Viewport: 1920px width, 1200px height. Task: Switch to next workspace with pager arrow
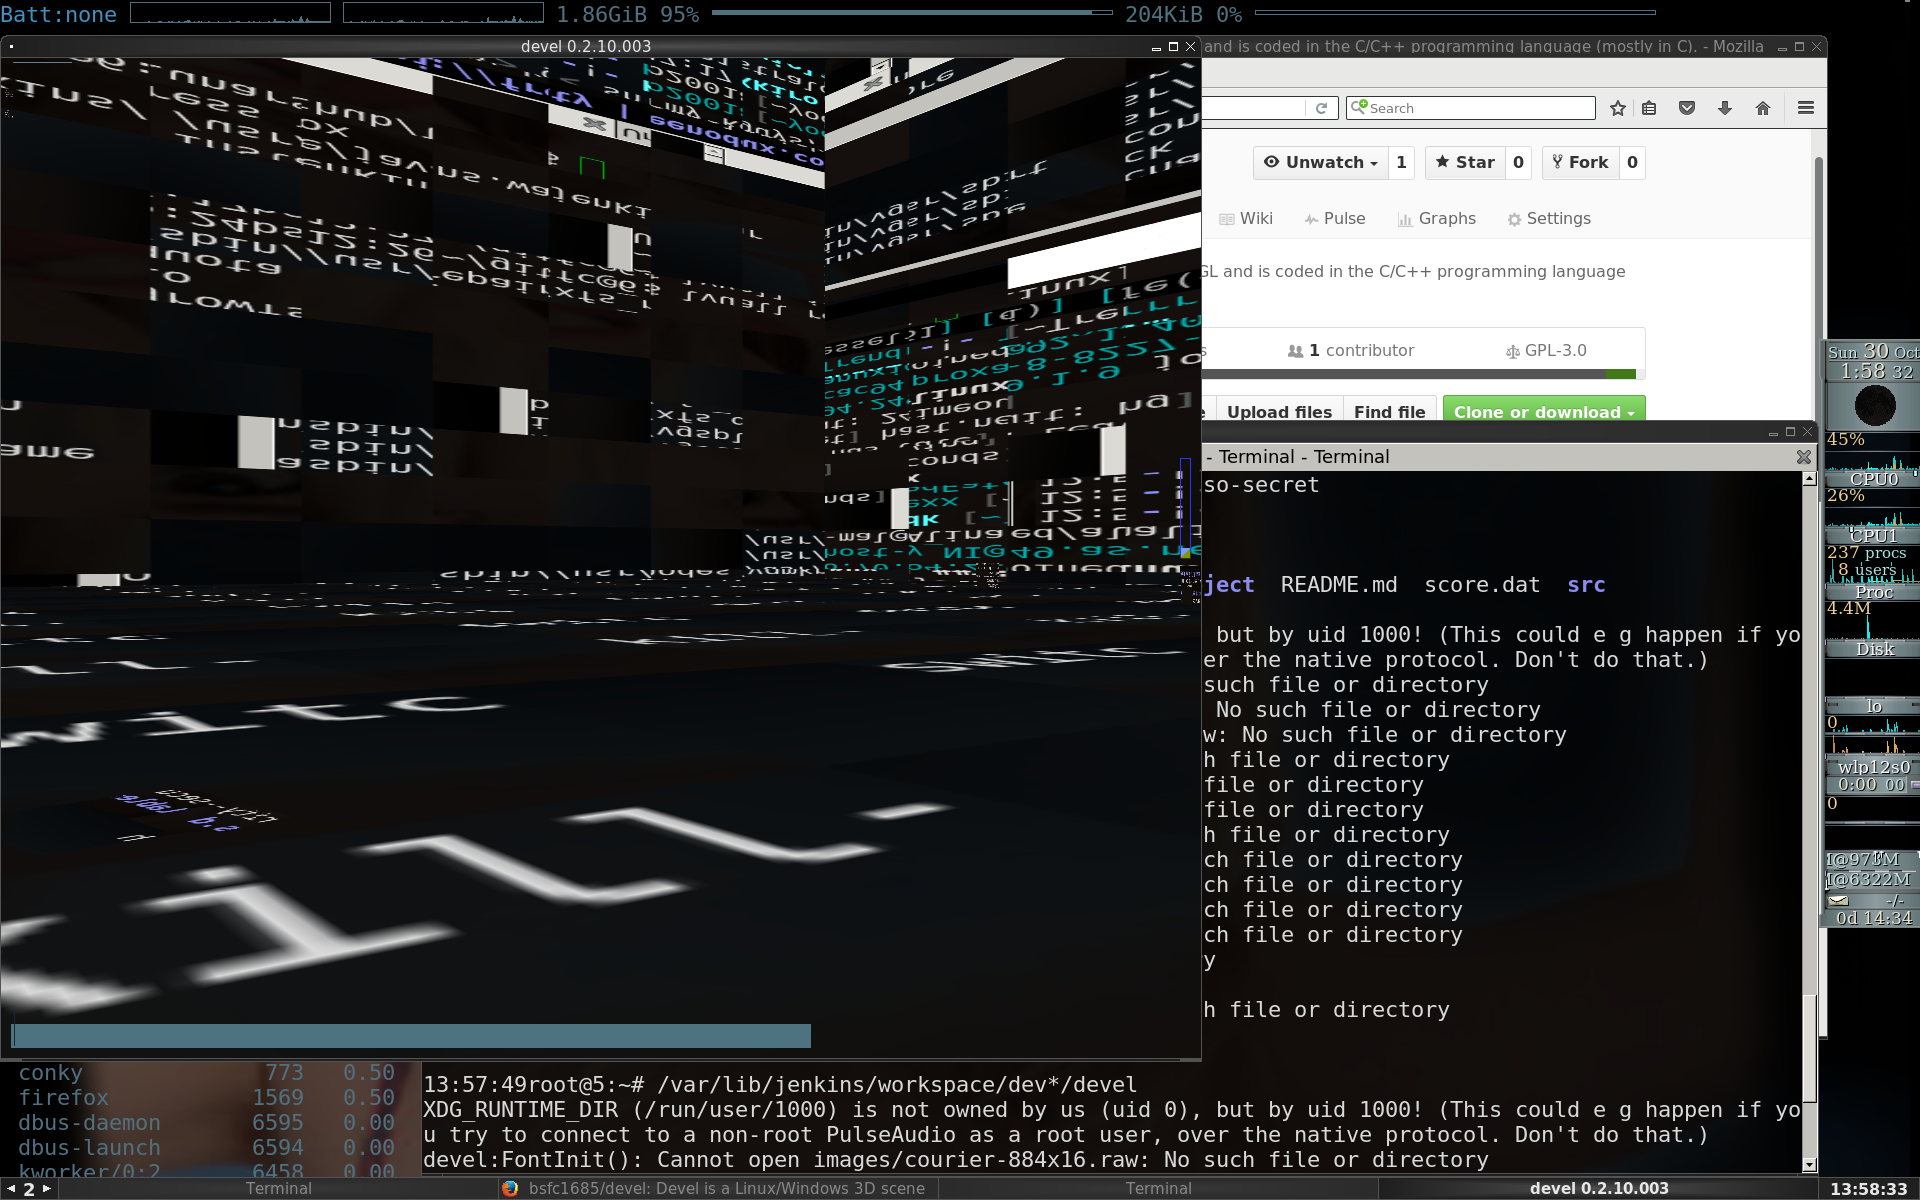[x=47, y=1189]
